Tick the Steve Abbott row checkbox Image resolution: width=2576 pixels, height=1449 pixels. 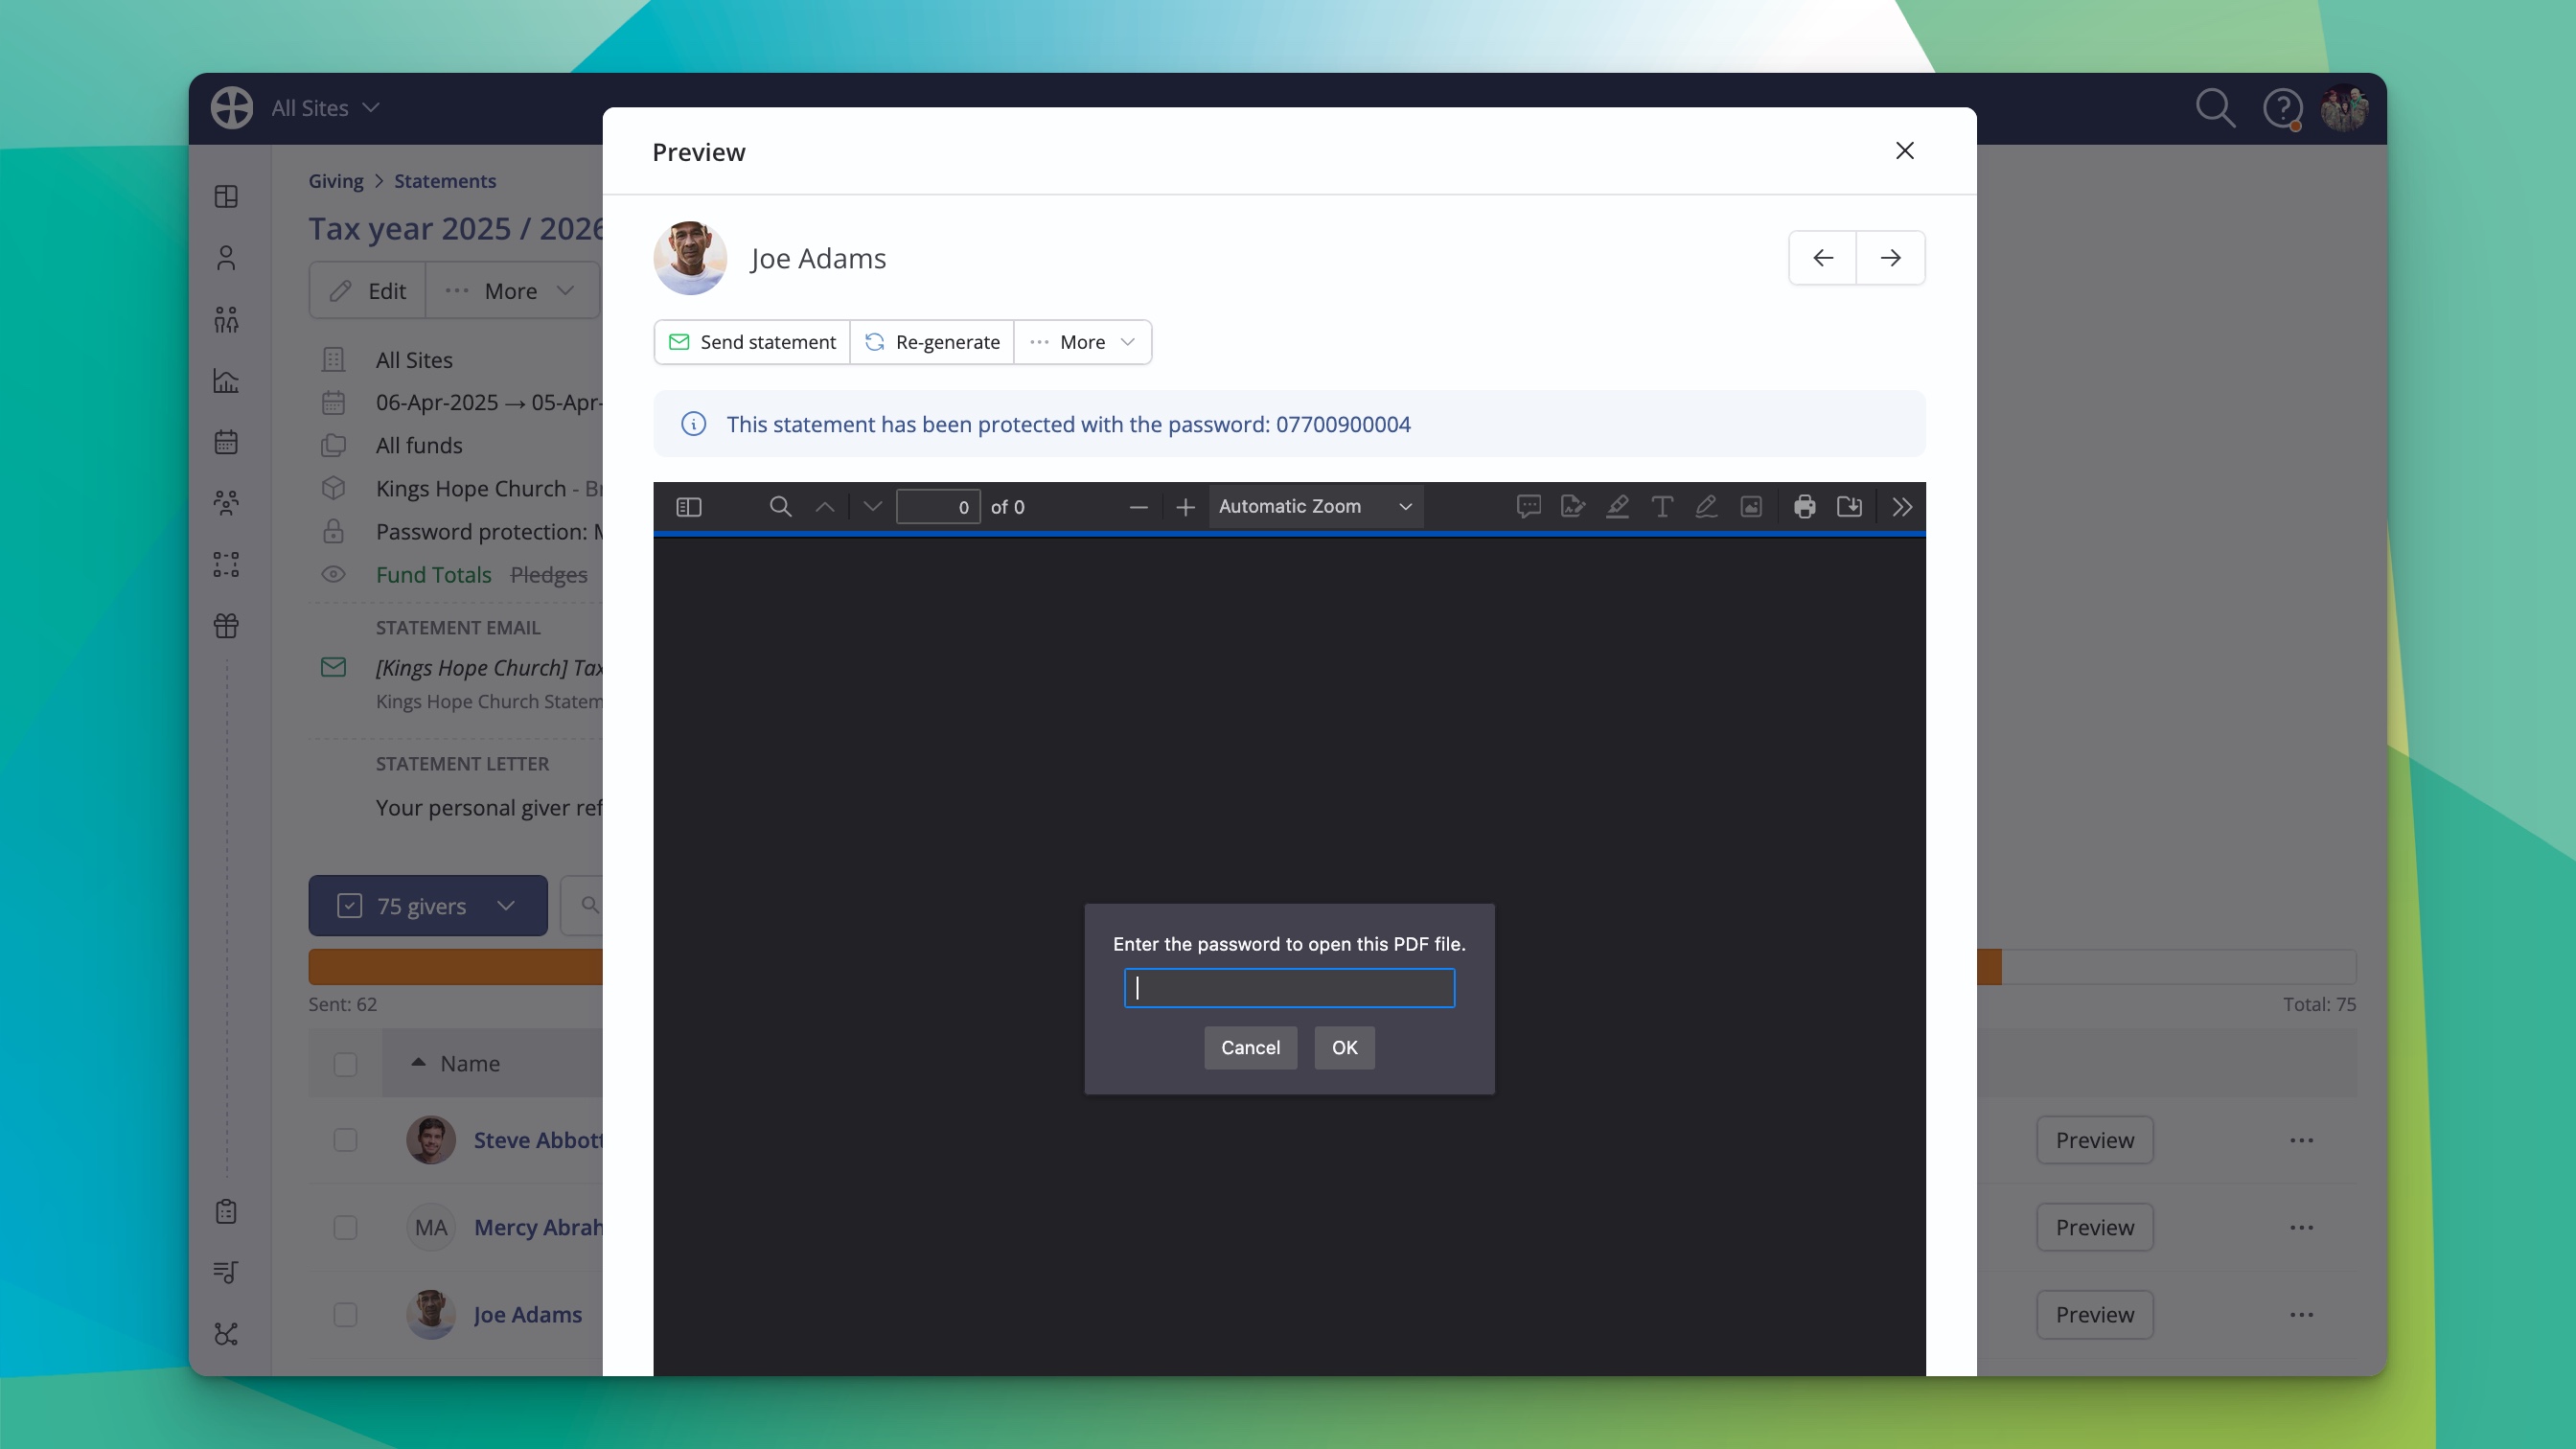click(345, 1140)
